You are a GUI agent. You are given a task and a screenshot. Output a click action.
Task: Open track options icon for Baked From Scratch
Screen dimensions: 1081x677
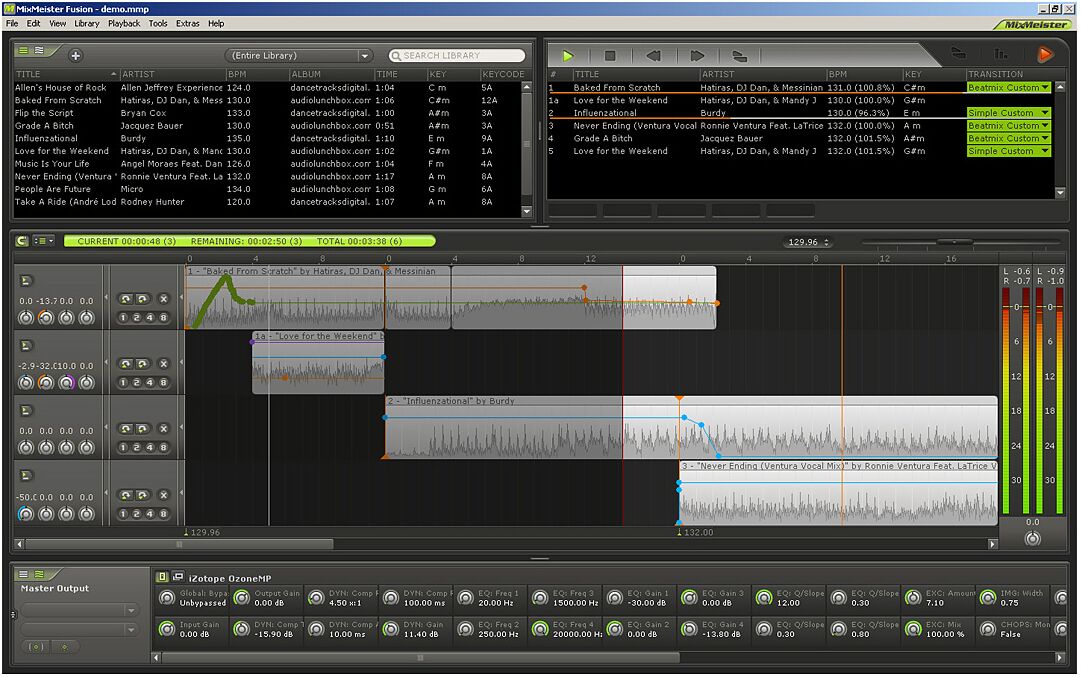26,281
